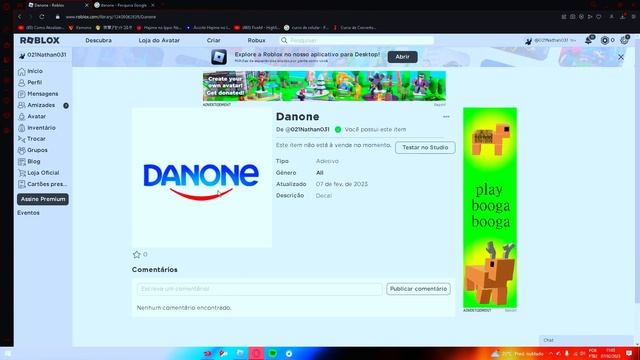Open the first YouTube bookmark
Viewport: 640px width, 360px height.
[x=41, y=28]
